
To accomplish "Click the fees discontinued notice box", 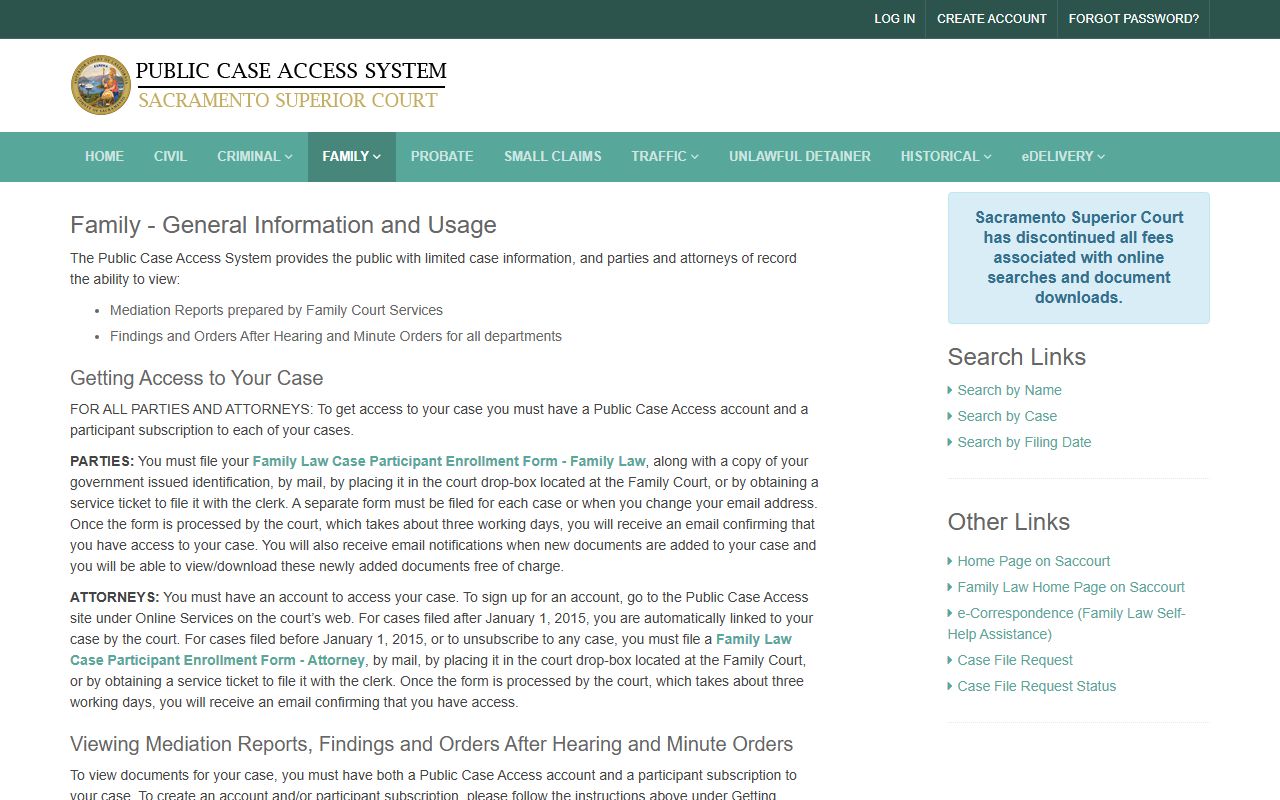I will tap(1079, 258).
